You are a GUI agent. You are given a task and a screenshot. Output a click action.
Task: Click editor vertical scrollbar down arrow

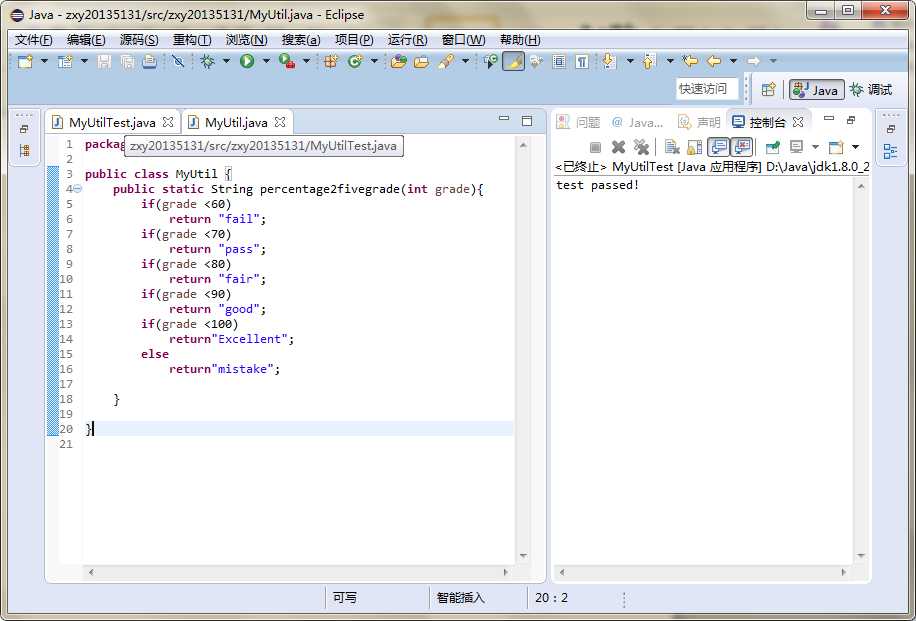(523, 556)
